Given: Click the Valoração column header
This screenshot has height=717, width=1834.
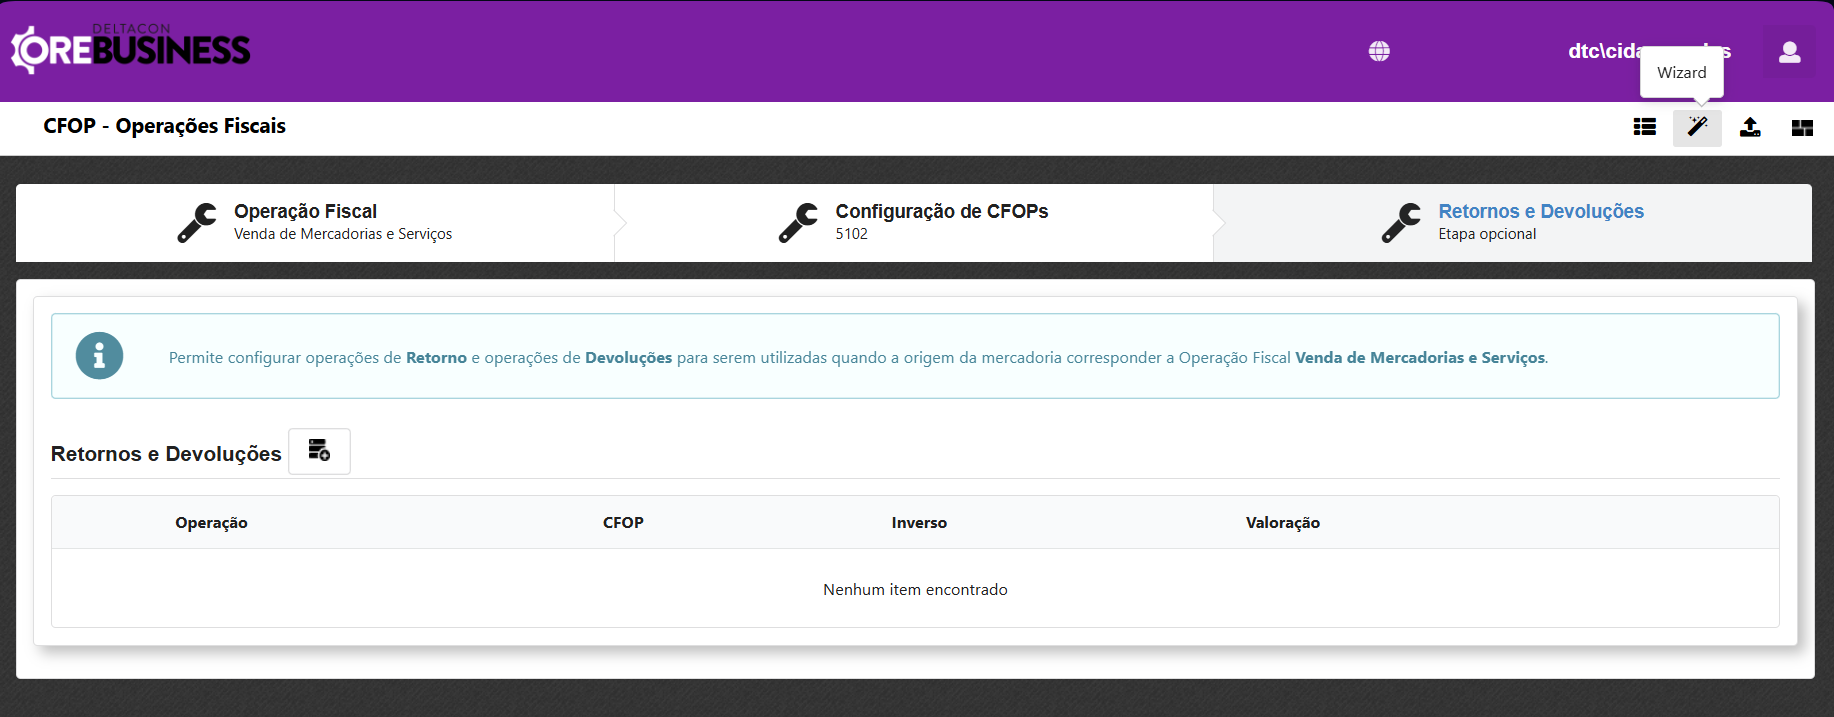Looking at the screenshot, I should tap(1282, 523).
